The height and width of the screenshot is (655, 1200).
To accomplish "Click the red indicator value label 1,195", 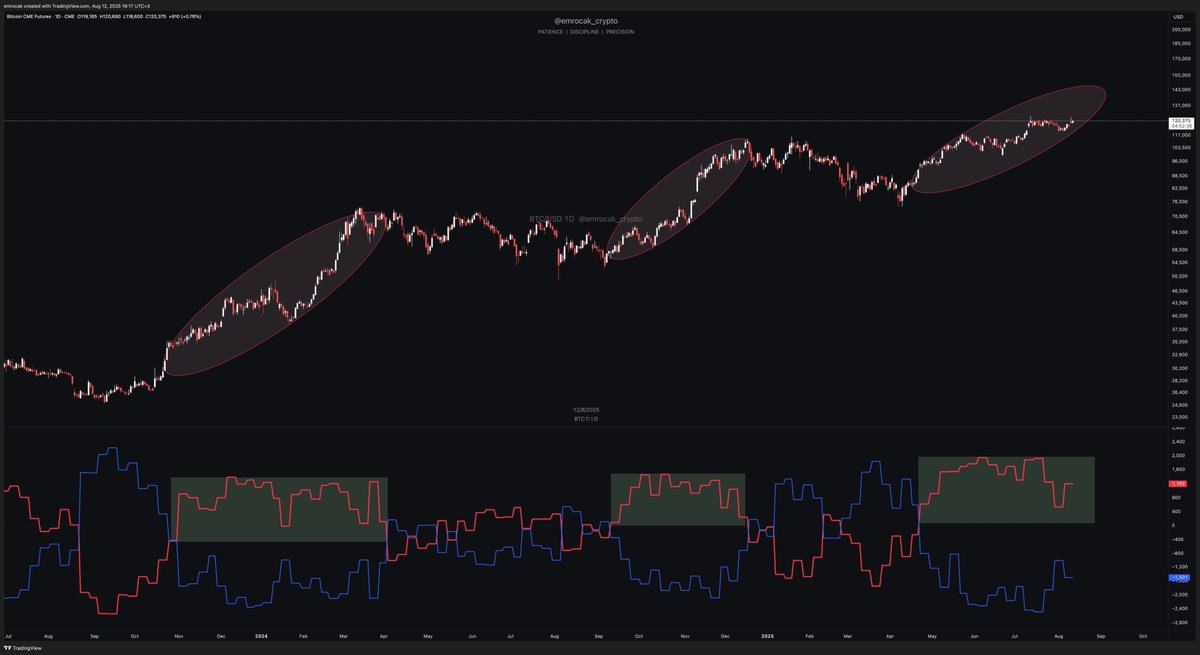I will tap(1178, 484).
